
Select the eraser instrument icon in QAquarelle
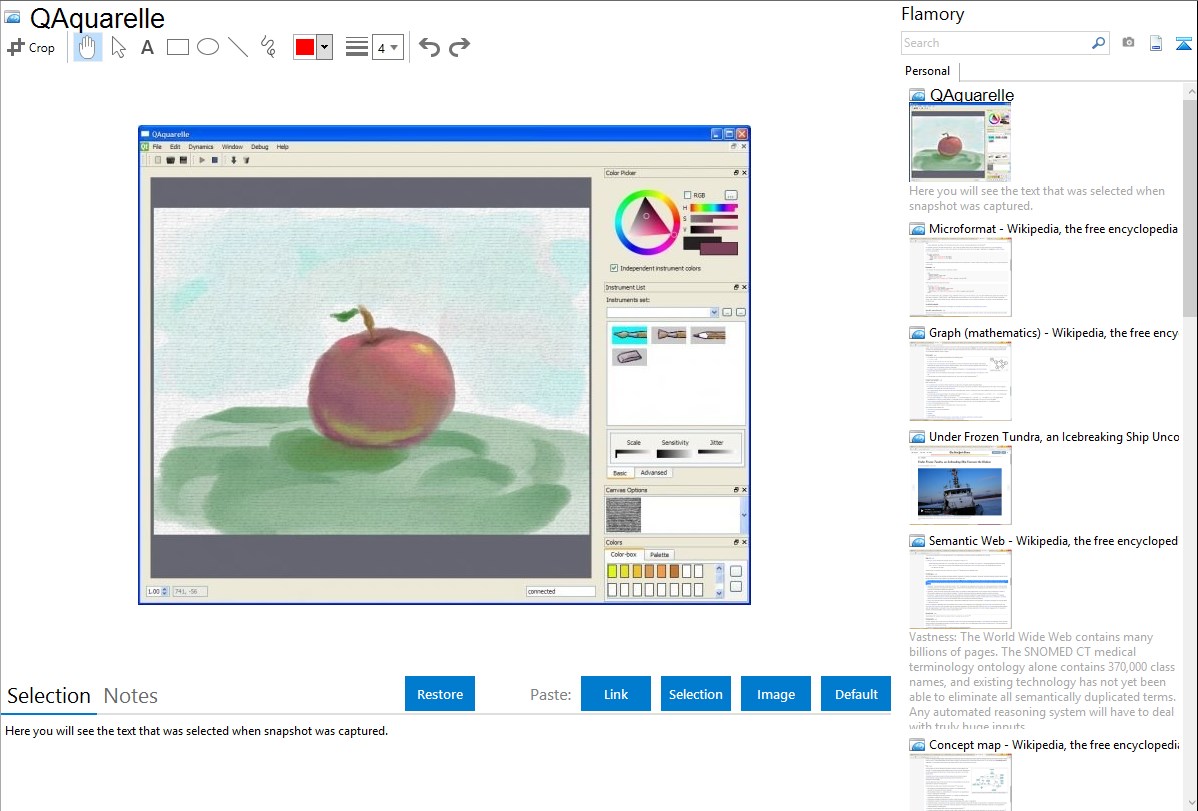(x=630, y=357)
